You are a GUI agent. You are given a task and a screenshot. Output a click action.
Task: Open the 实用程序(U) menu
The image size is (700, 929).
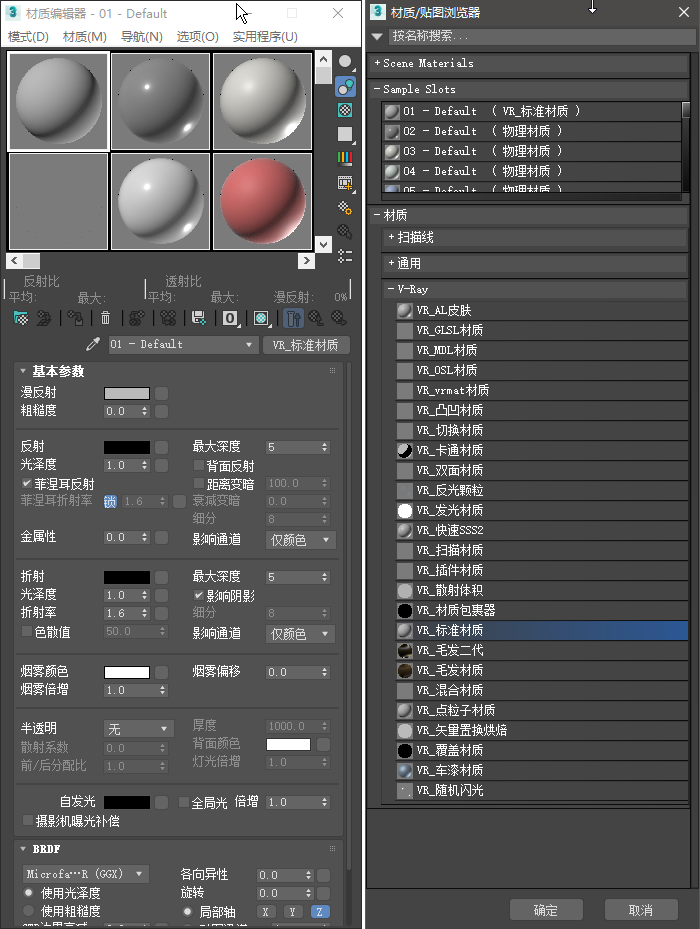265,37
